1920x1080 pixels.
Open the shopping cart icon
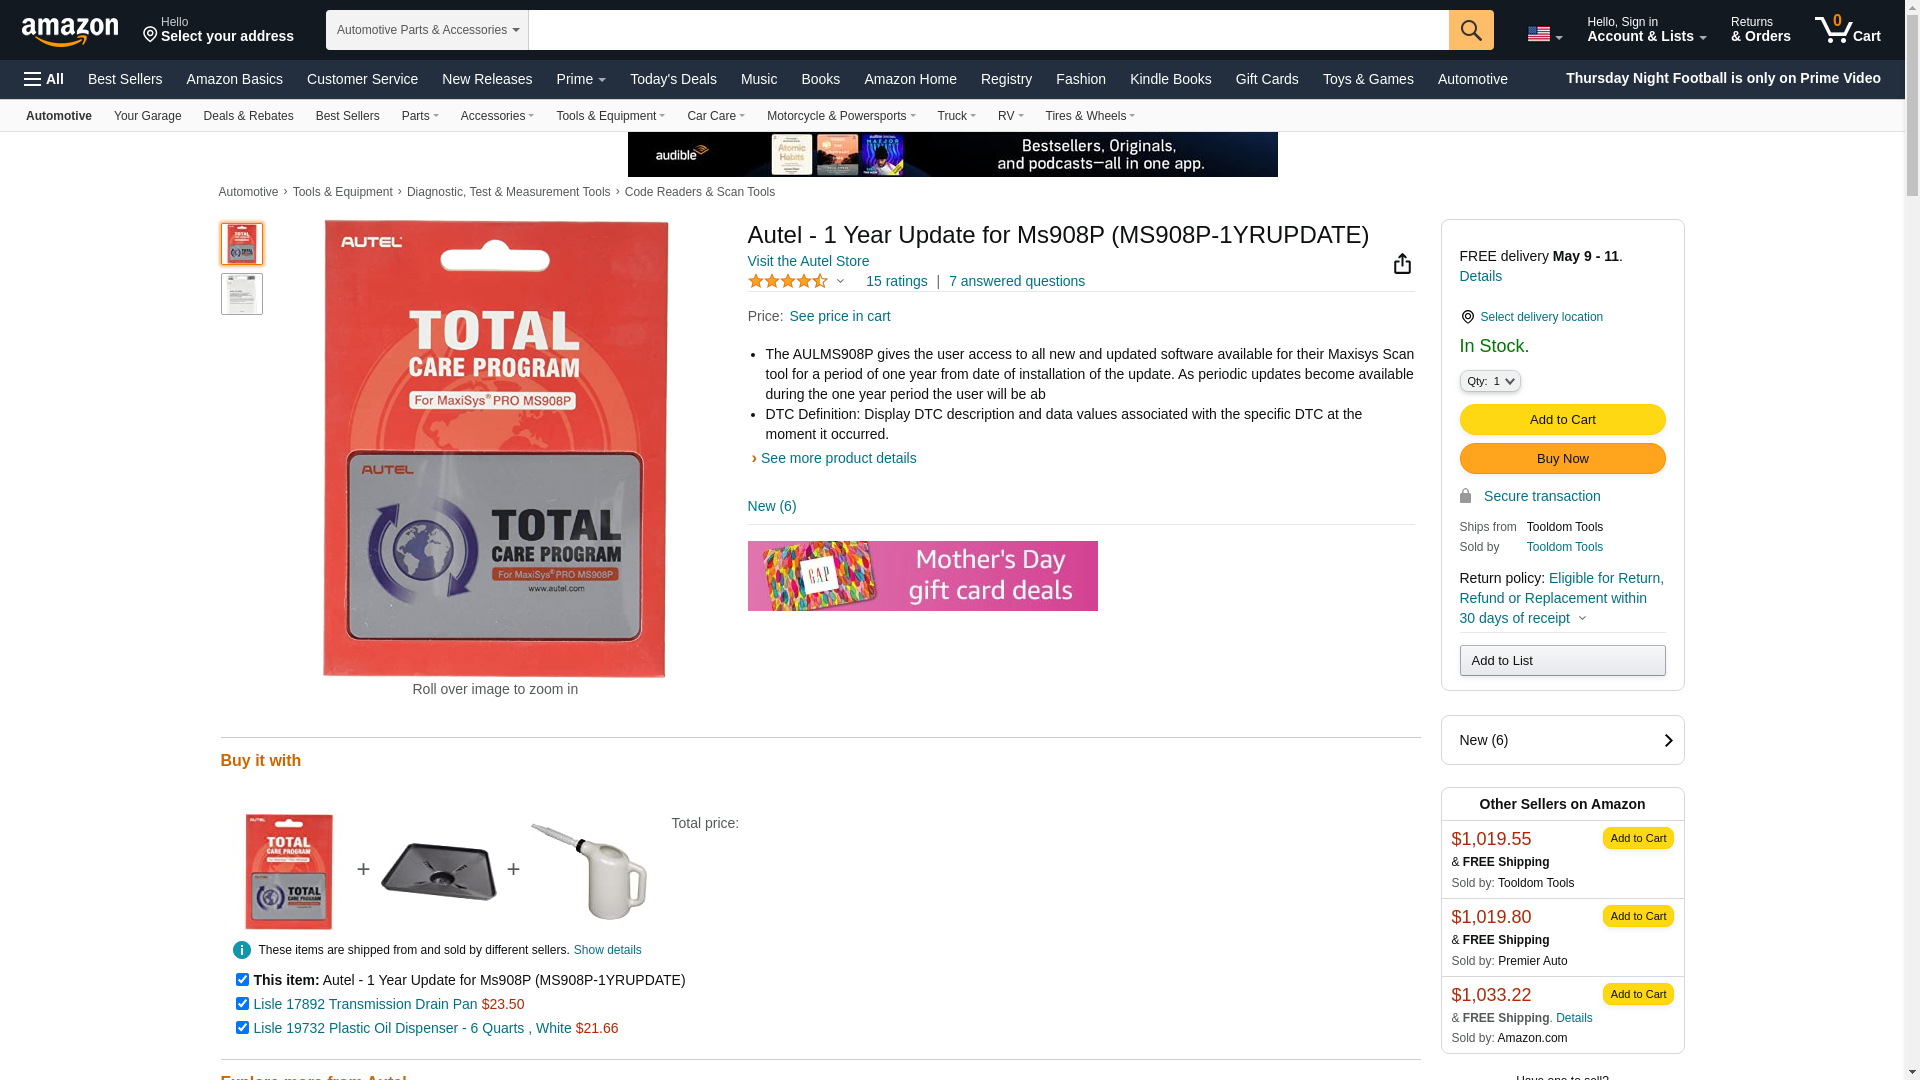1847,30
